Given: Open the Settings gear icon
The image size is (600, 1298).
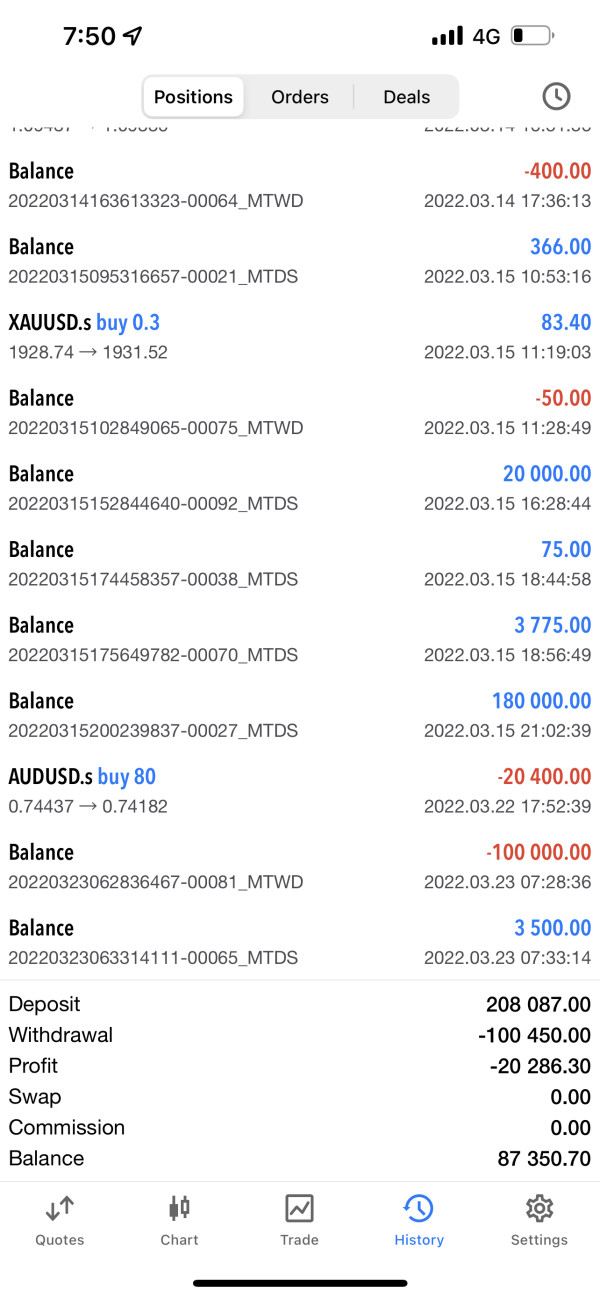Looking at the screenshot, I should pos(539,1209).
